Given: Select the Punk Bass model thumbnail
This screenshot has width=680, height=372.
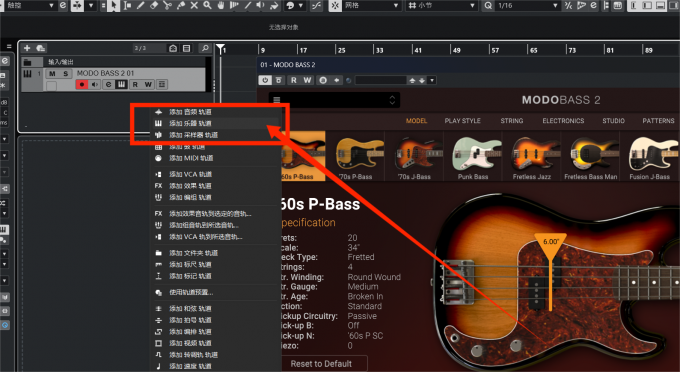Looking at the screenshot, I should (473, 157).
